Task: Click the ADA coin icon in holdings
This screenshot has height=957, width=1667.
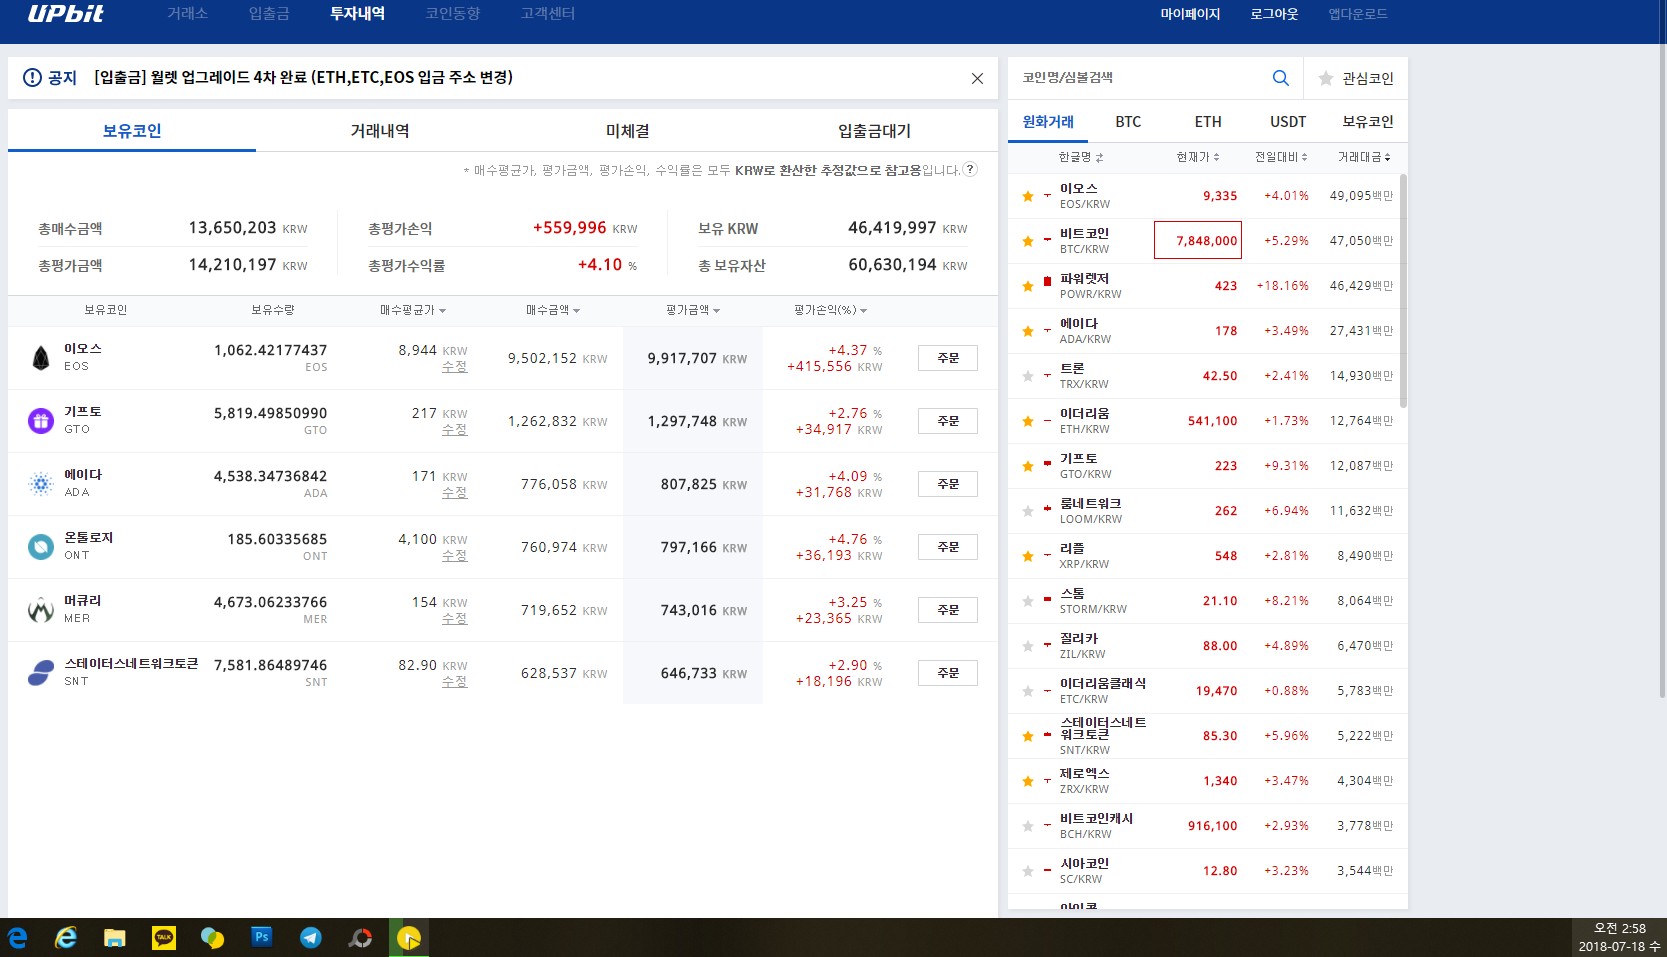Action: [x=41, y=484]
